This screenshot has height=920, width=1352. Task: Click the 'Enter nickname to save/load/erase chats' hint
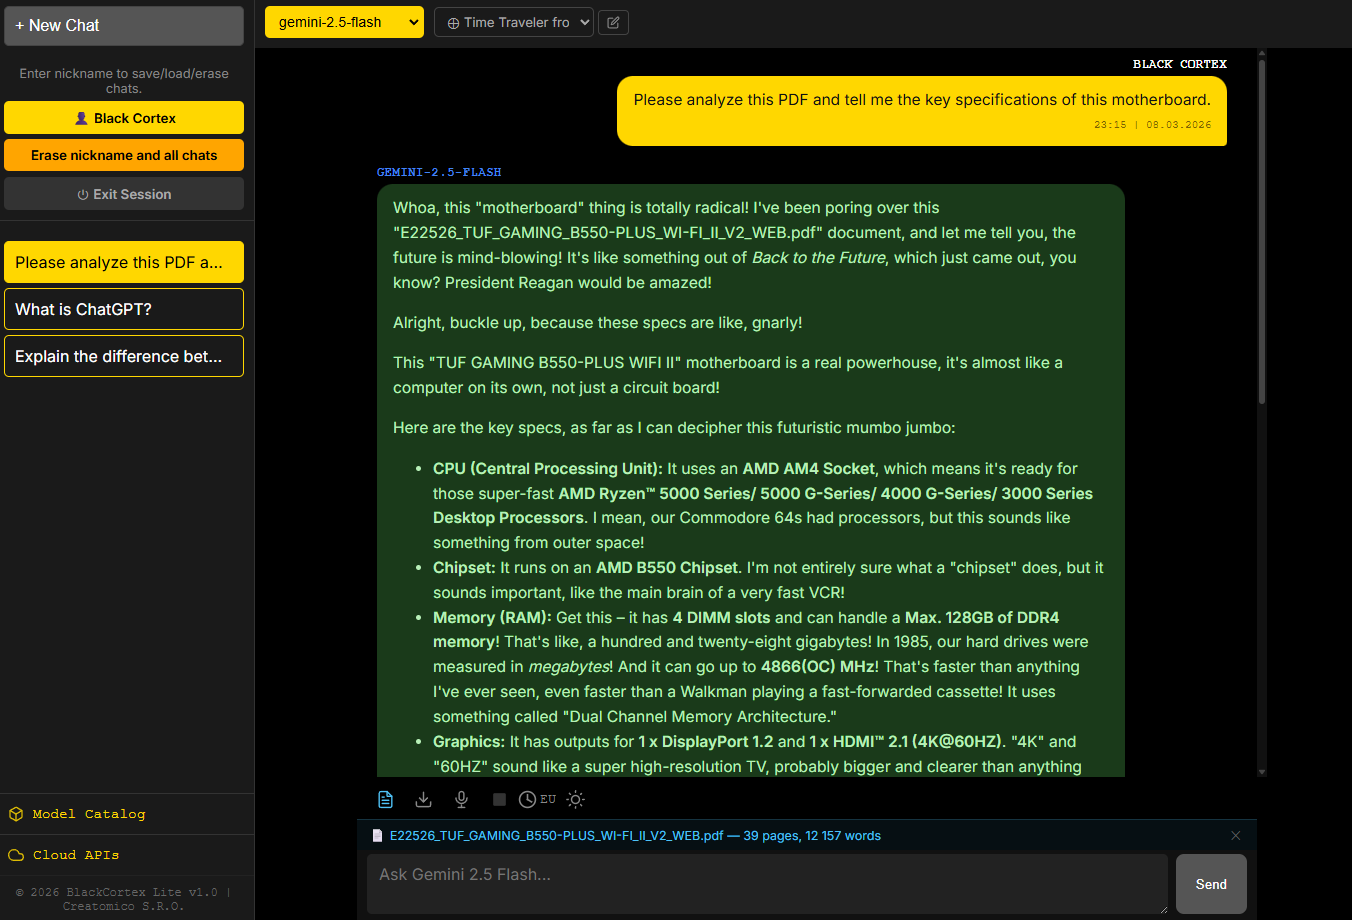click(124, 81)
